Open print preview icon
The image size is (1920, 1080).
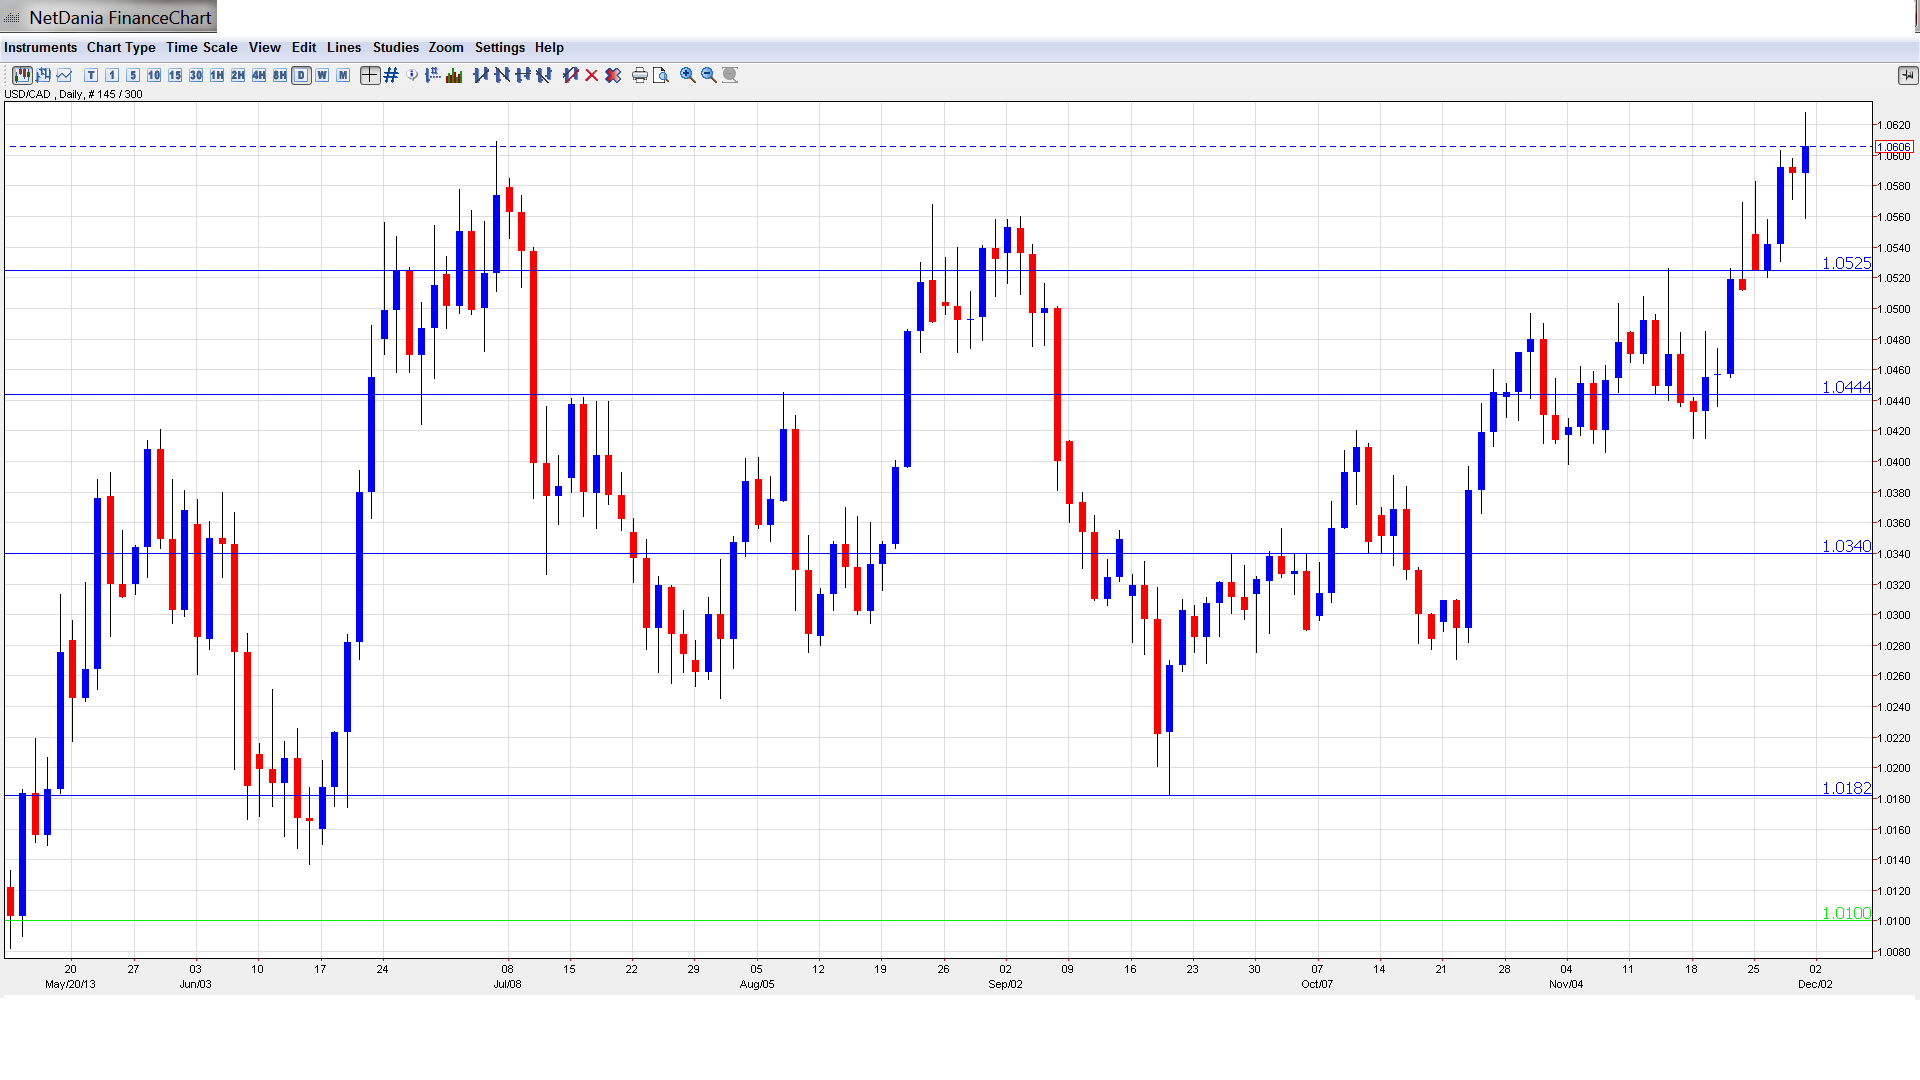[661, 75]
